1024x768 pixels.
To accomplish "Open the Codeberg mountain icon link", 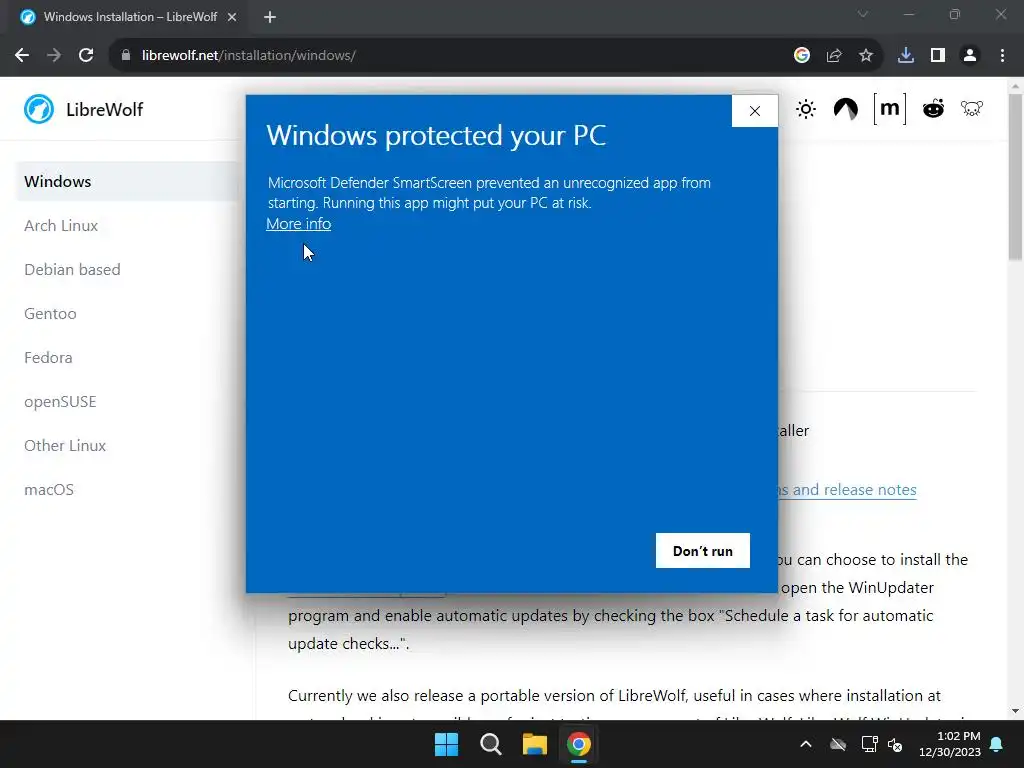I will click(x=846, y=108).
